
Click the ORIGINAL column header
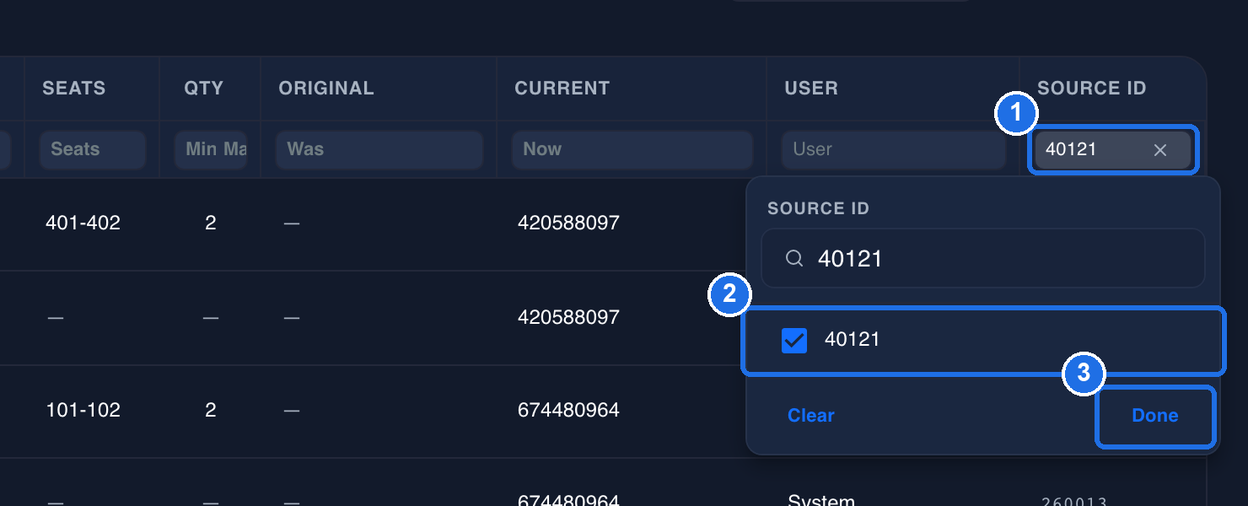[x=326, y=88]
